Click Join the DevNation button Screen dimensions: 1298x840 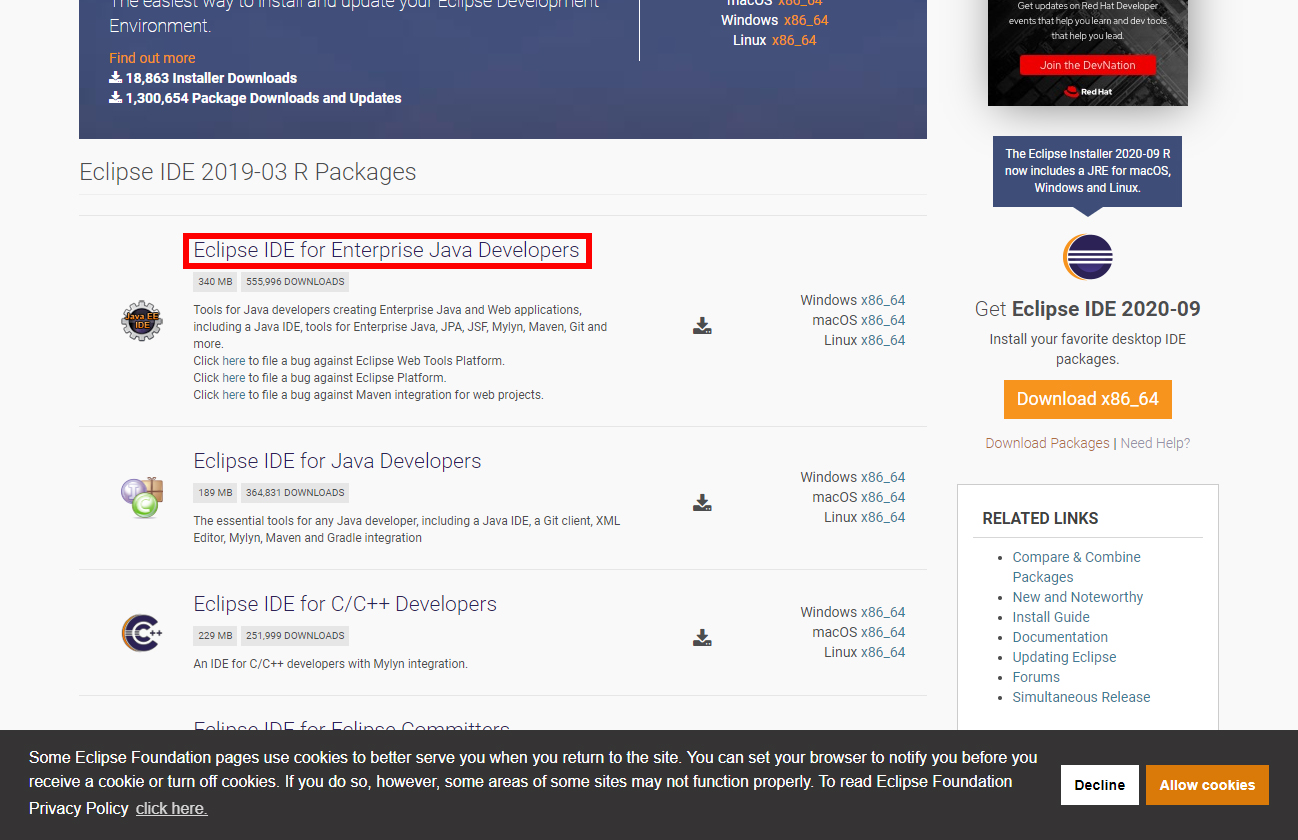tap(1088, 65)
